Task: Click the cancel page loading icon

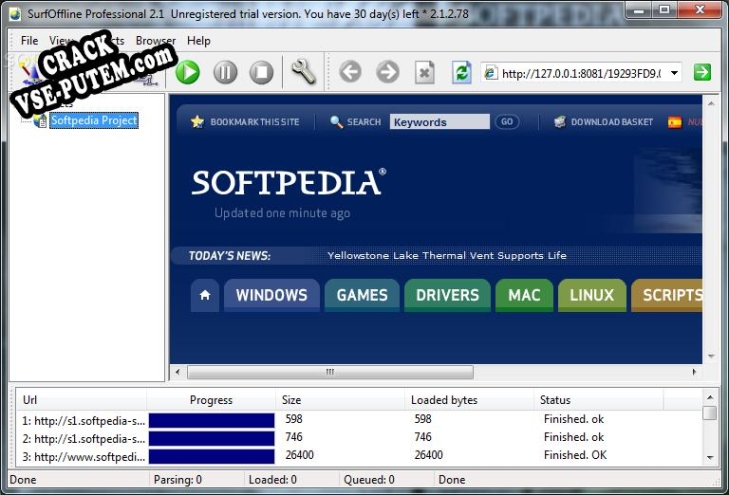Action: click(x=425, y=72)
